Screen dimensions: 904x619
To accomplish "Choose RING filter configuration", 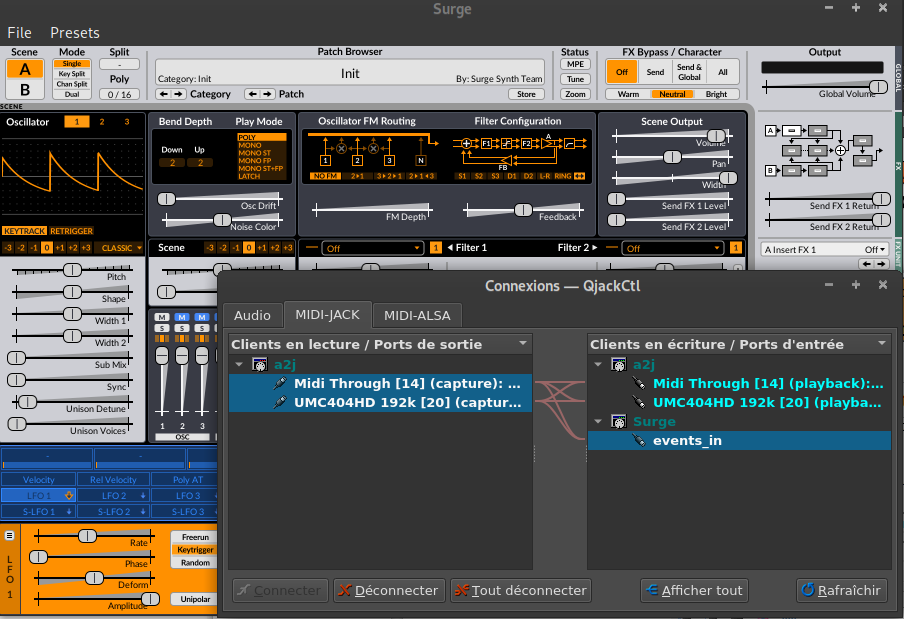I will [562, 176].
